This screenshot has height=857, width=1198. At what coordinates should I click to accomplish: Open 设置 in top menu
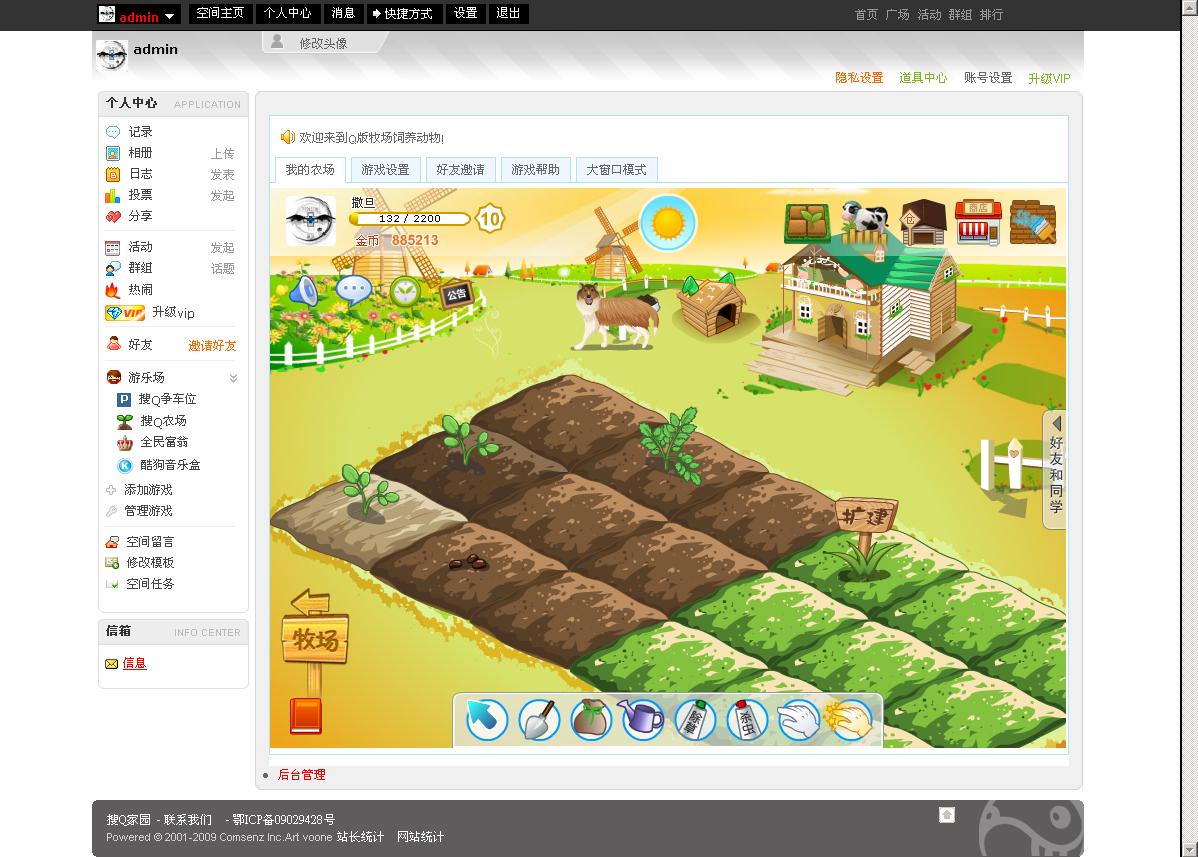[x=465, y=13]
